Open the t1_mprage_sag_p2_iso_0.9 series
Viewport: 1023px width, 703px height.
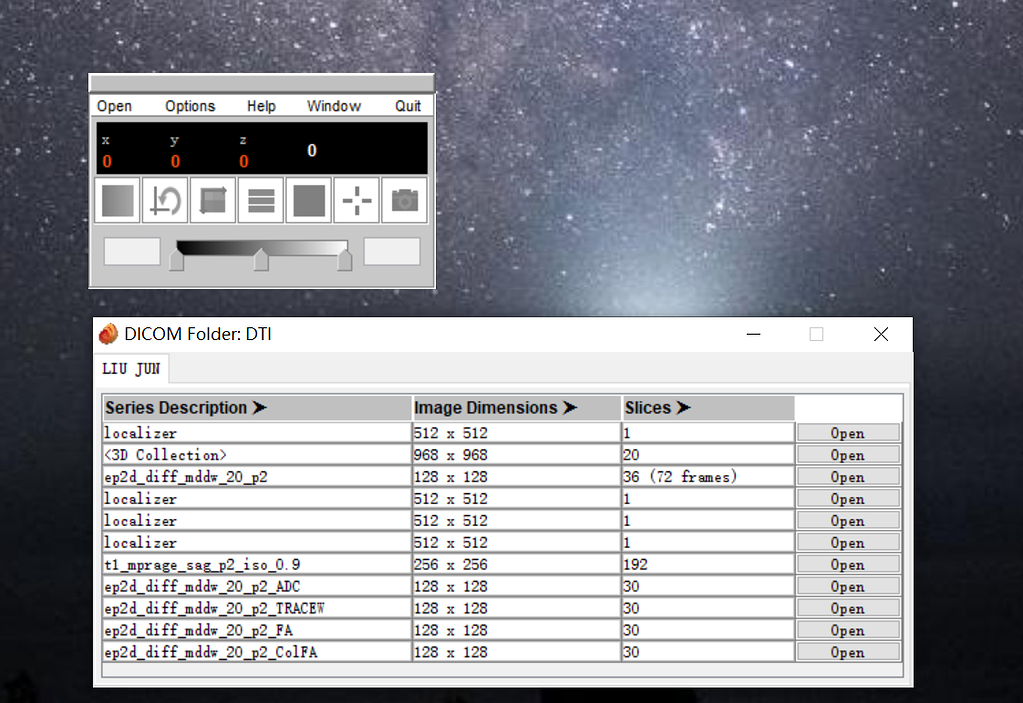[848, 565]
